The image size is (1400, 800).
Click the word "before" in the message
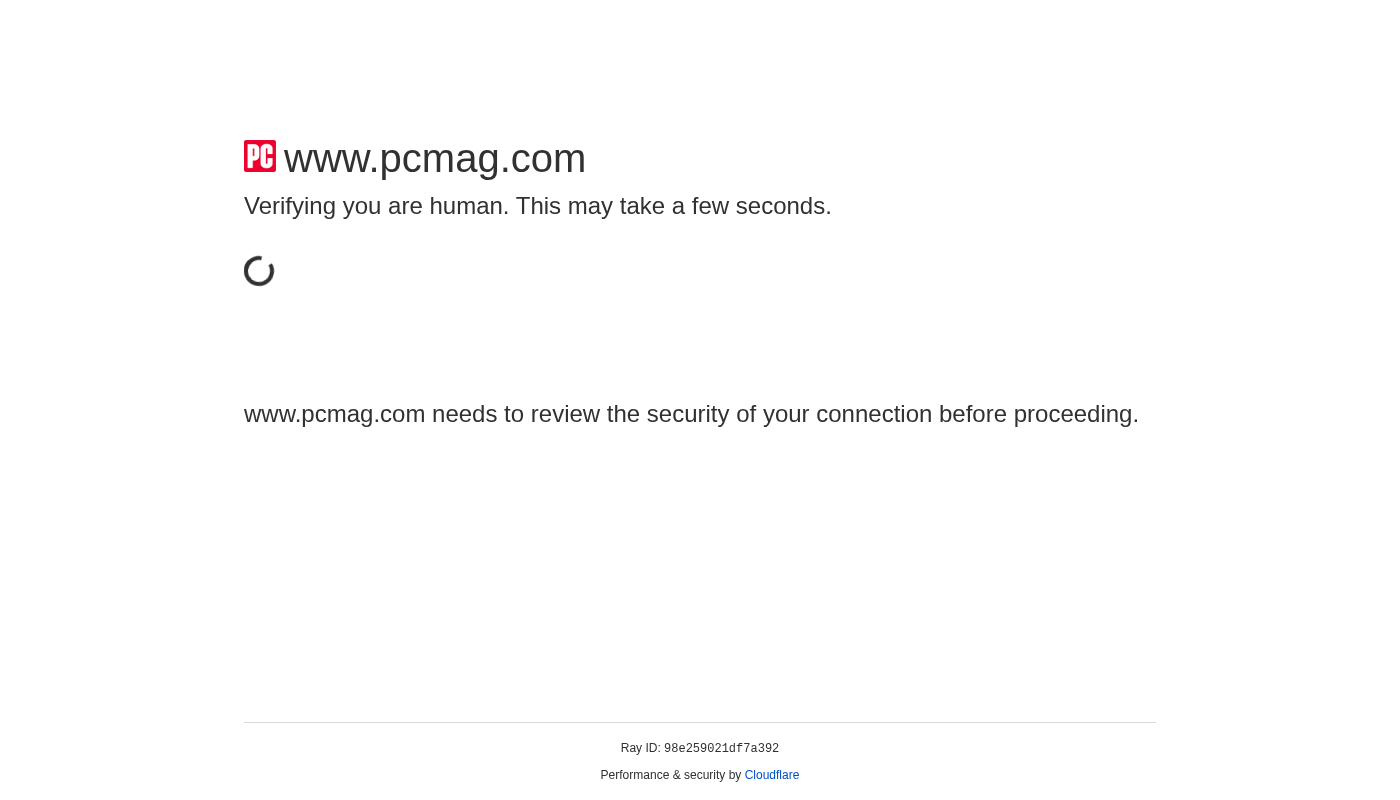pyautogui.click(x=972, y=414)
